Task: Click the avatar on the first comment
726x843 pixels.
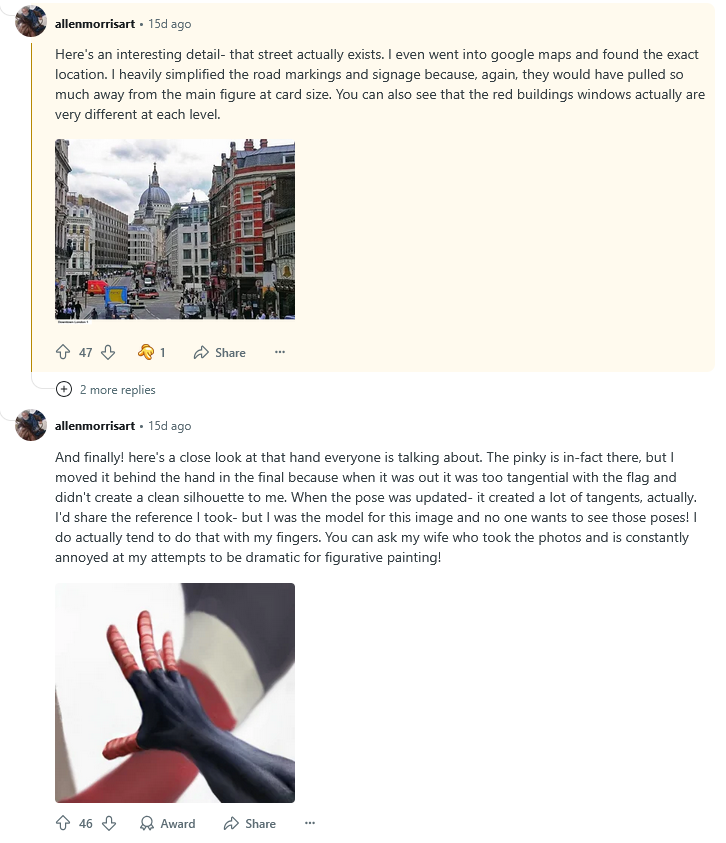Action: pos(31,22)
